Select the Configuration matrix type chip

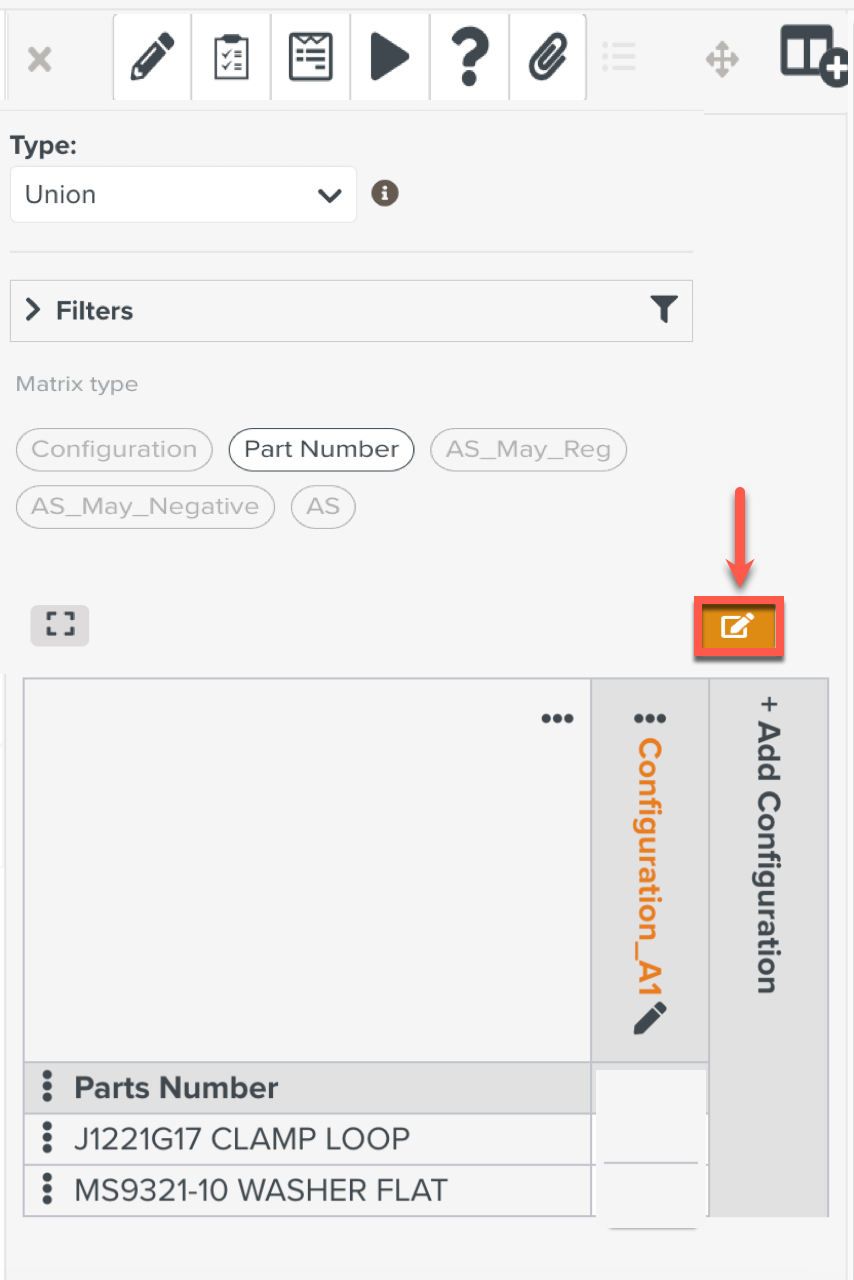click(114, 449)
